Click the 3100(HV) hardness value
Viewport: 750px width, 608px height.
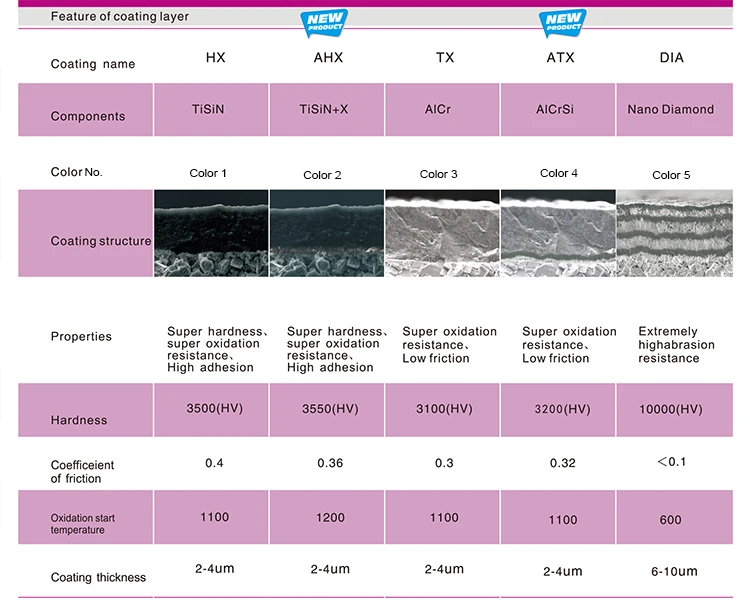[x=444, y=409]
